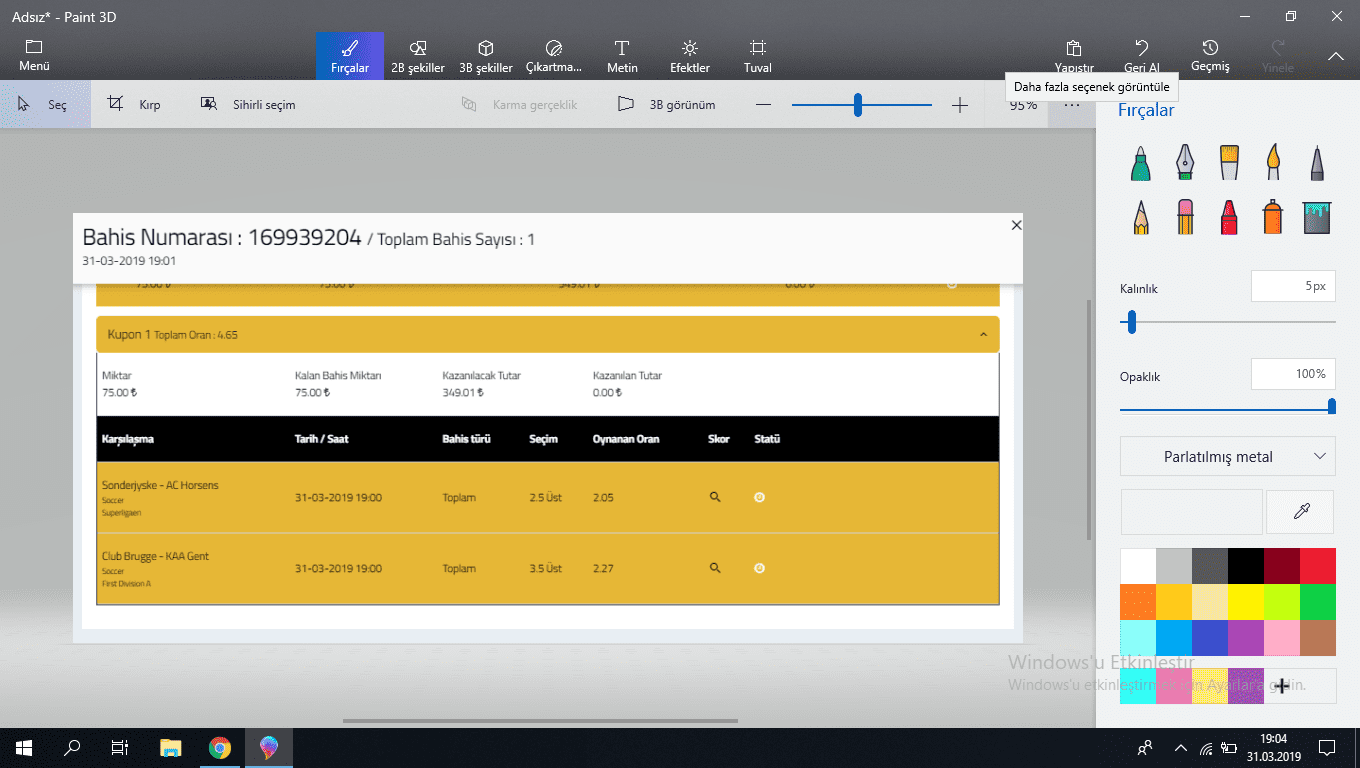This screenshot has width=1360, height=768.
Task: Switch to the Çıkartma stickers tab
Action: (554, 56)
